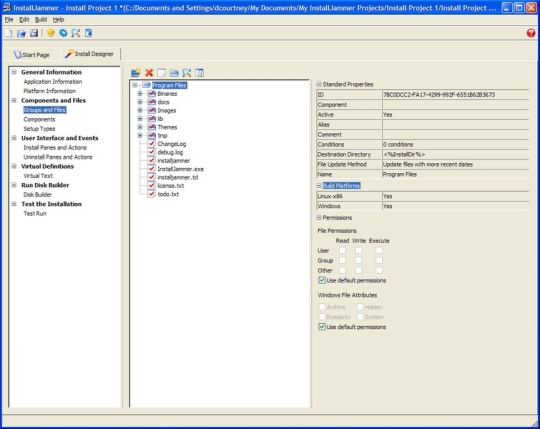Image resolution: width=540 pixels, height=429 pixels.
Task: Toggle Use default permissions under Windows File Attributes
Action: (x=322, y=327)
